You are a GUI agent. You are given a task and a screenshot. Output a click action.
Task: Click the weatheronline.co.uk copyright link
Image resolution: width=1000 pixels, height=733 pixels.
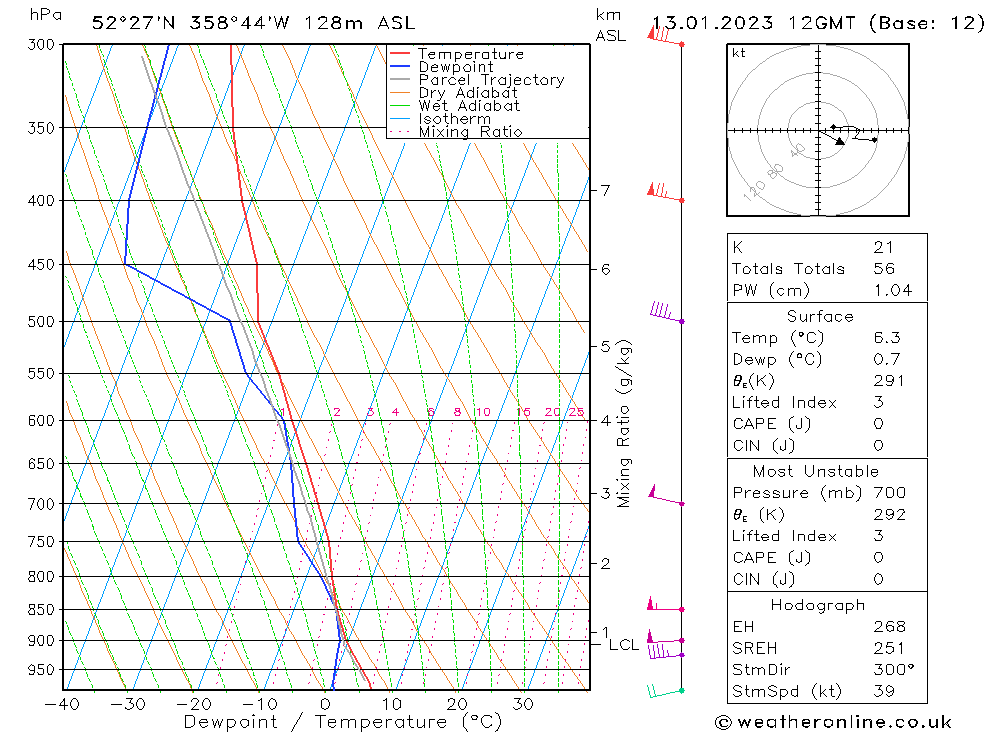[x=834, y=722]
